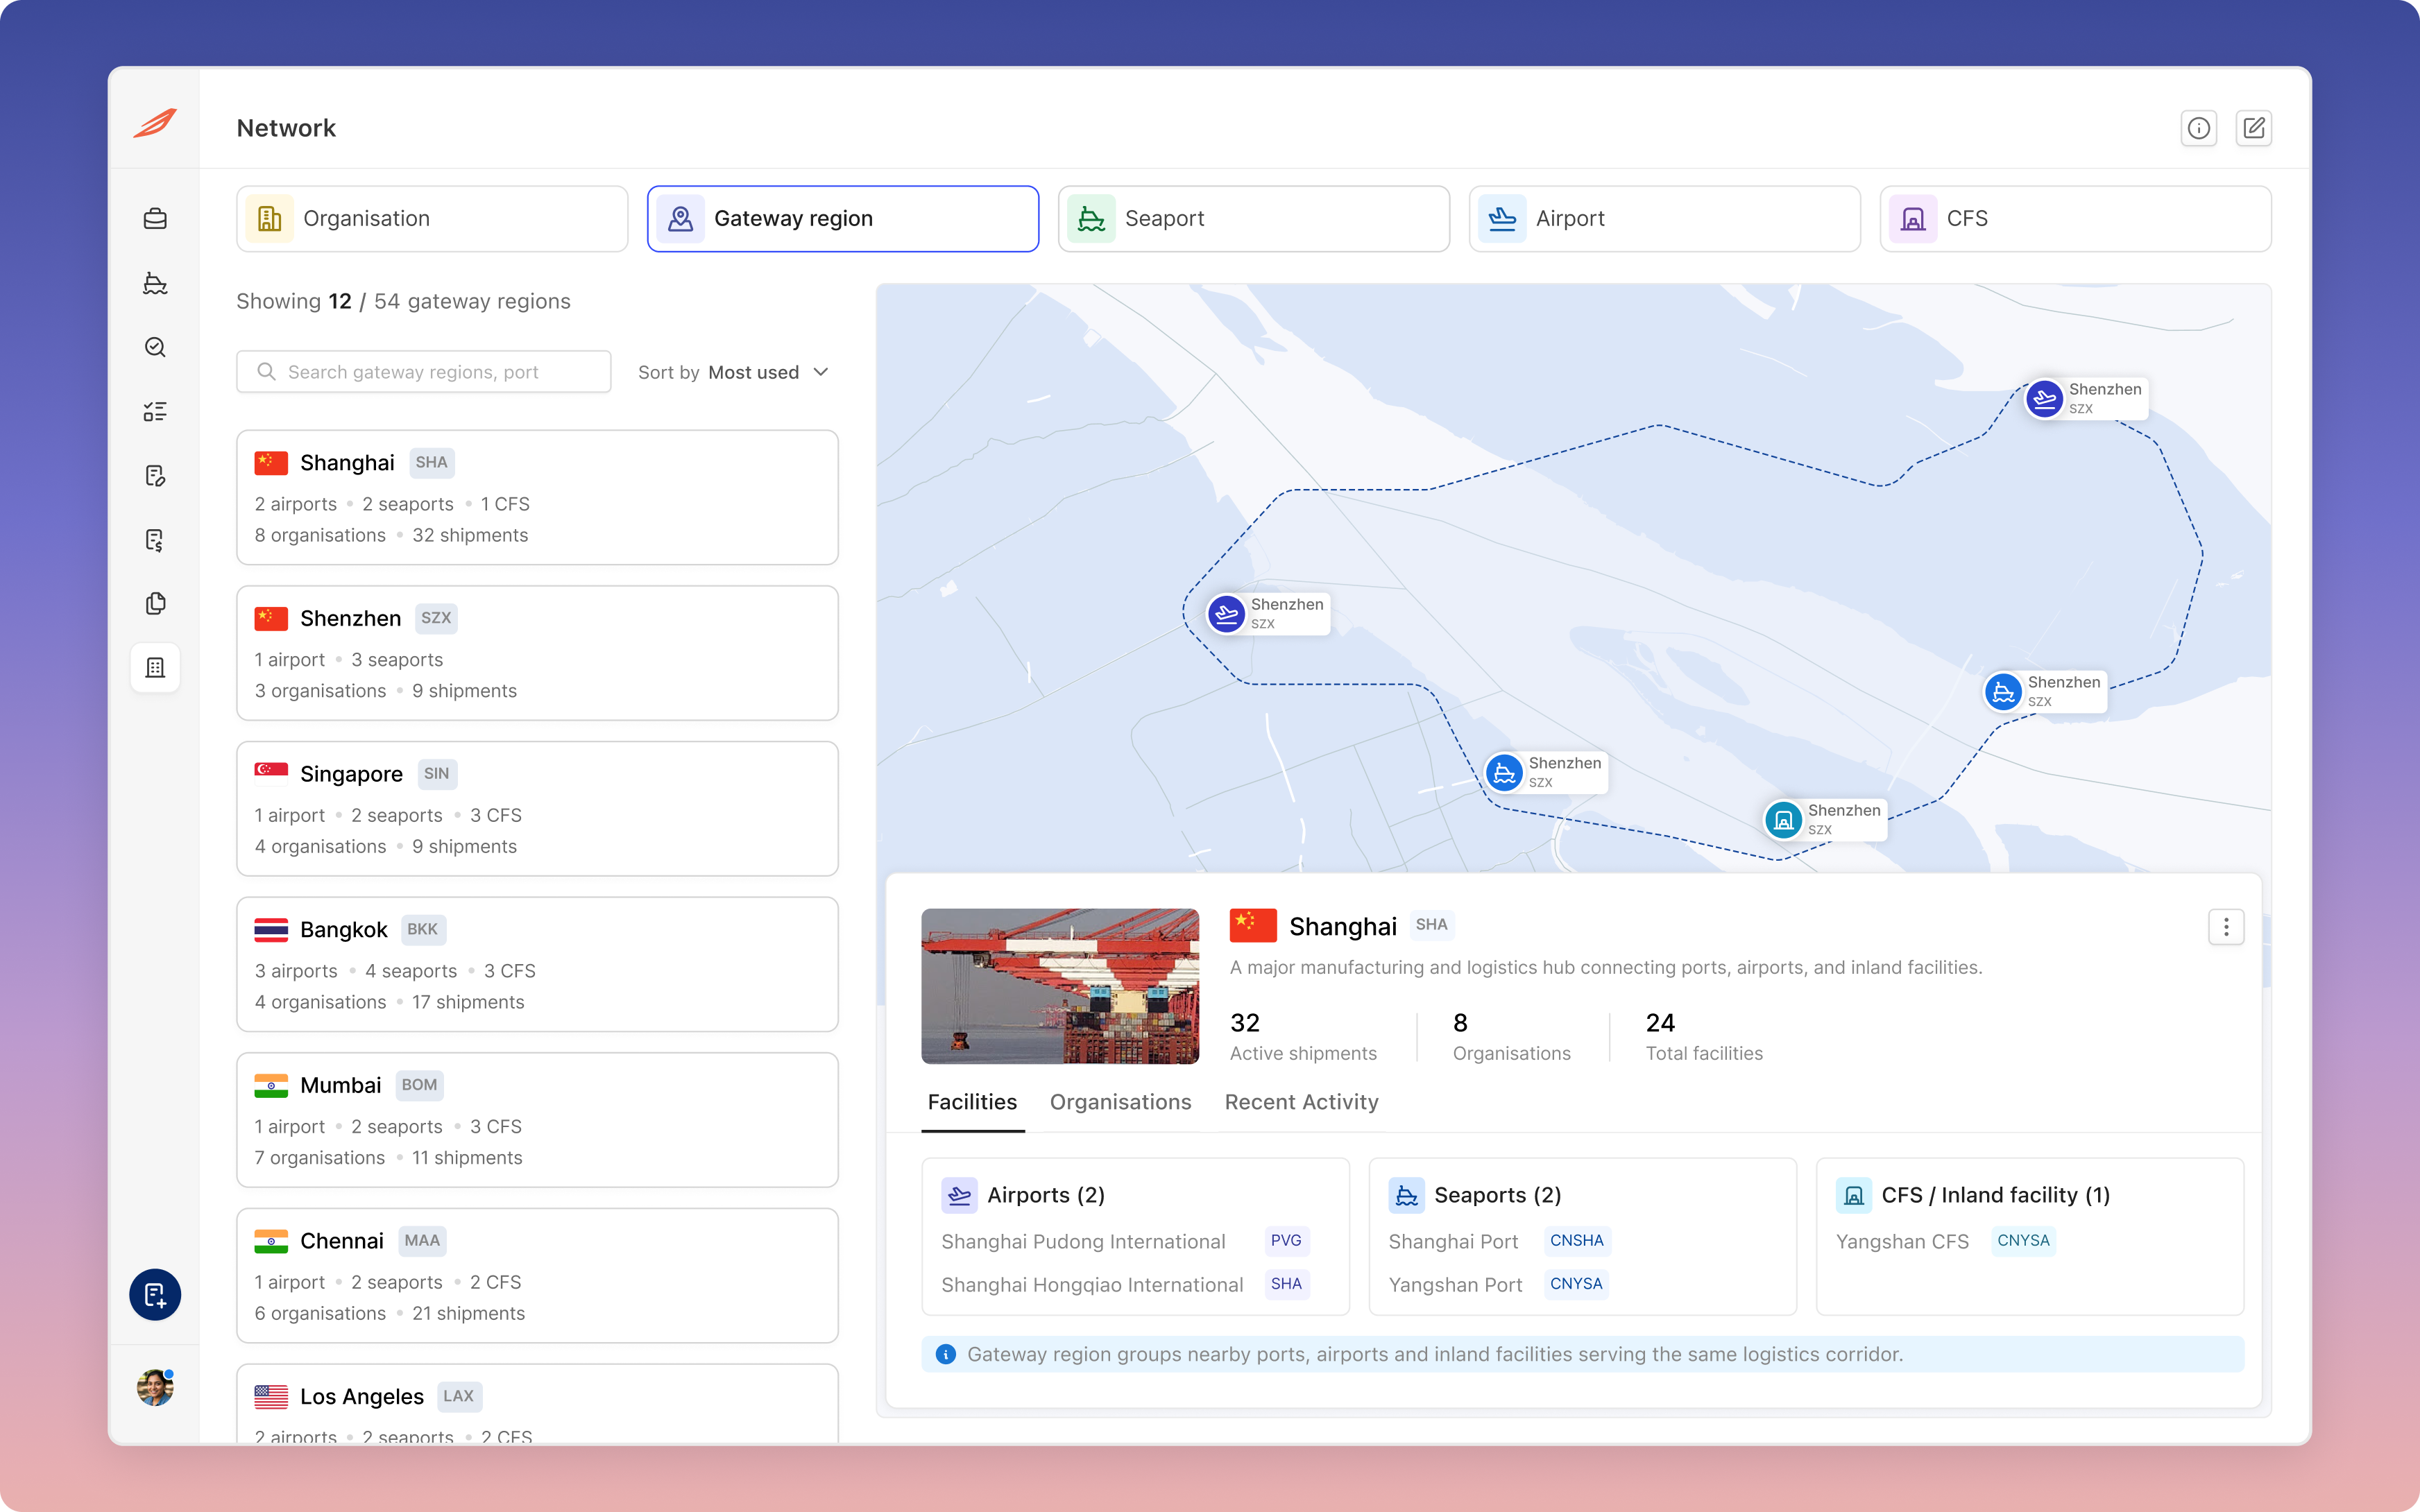The image size is (2420, 1512).
Task: Click the Shanghai port photo thumbnail
Action: pyautogui.click(x=1060, y=986)
